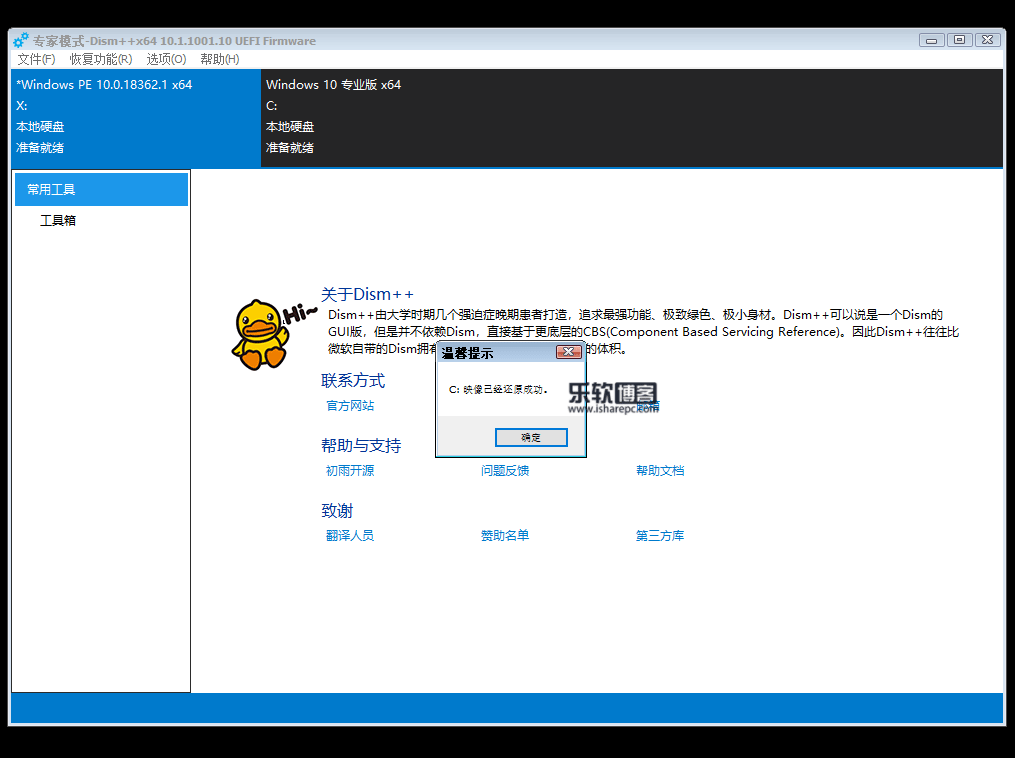Open the 帮助(H) menu
Screen dimensions: 1015x758
pyautogui.click(x=219, y=59)
